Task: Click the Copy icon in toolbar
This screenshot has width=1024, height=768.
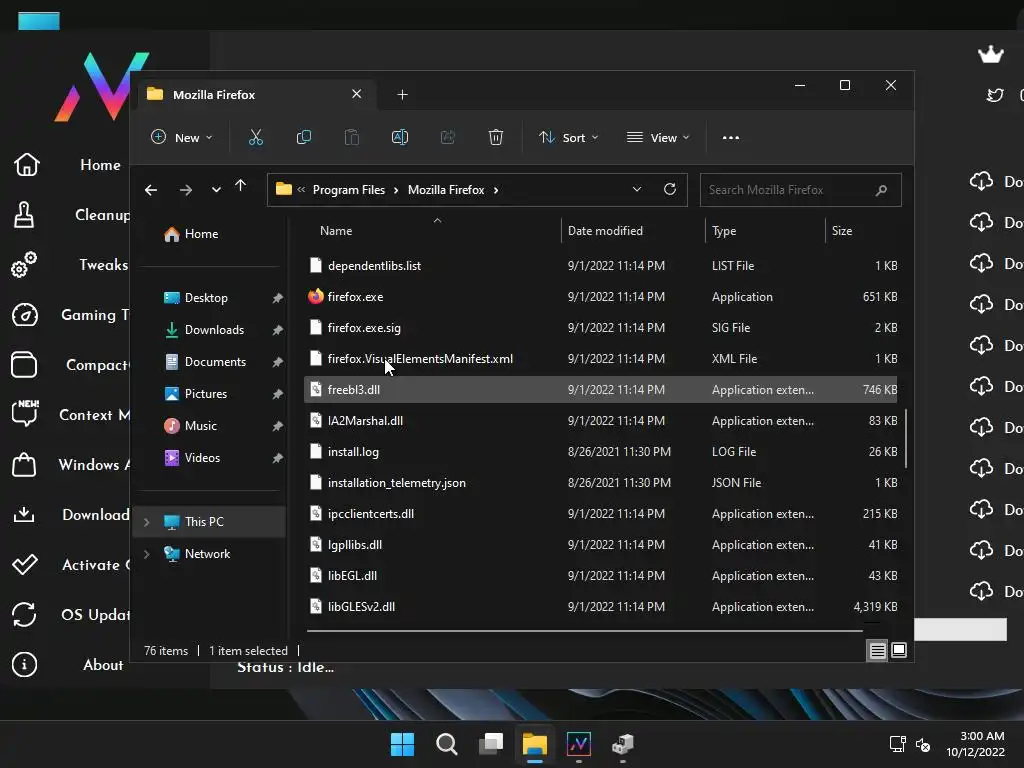Action: click(304, 138)
